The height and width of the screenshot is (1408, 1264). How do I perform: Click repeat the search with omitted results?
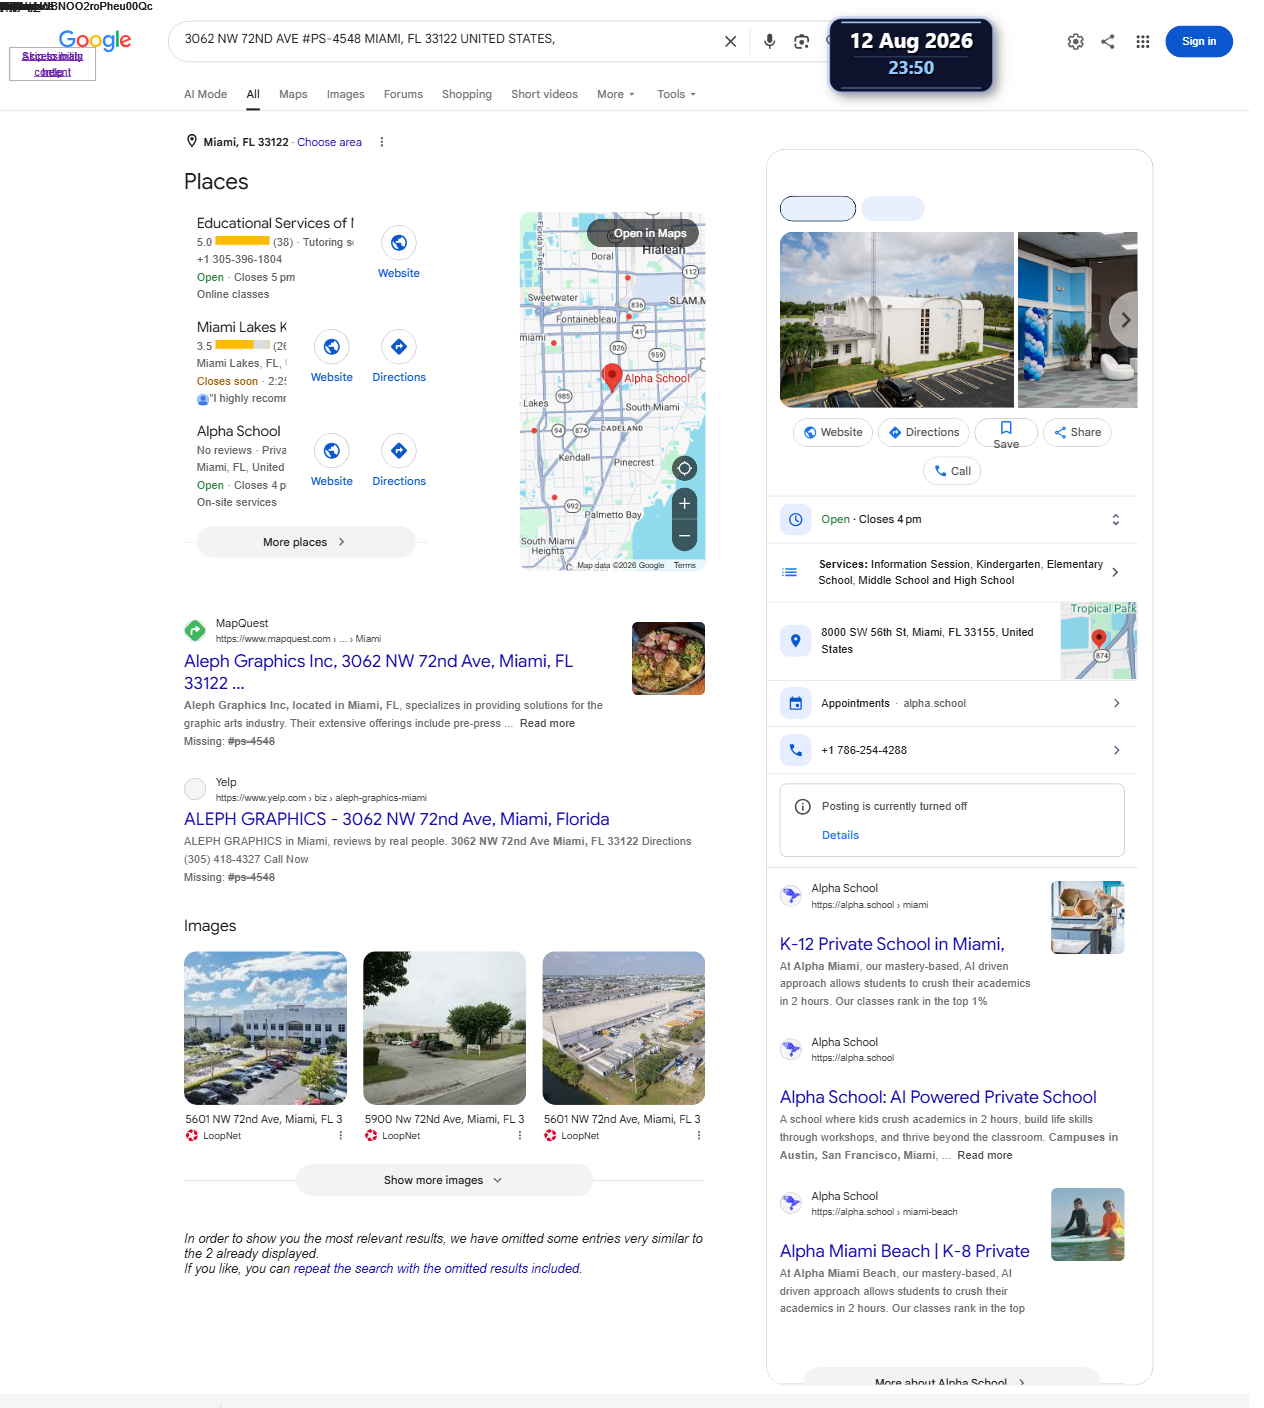click(437, 1268)
